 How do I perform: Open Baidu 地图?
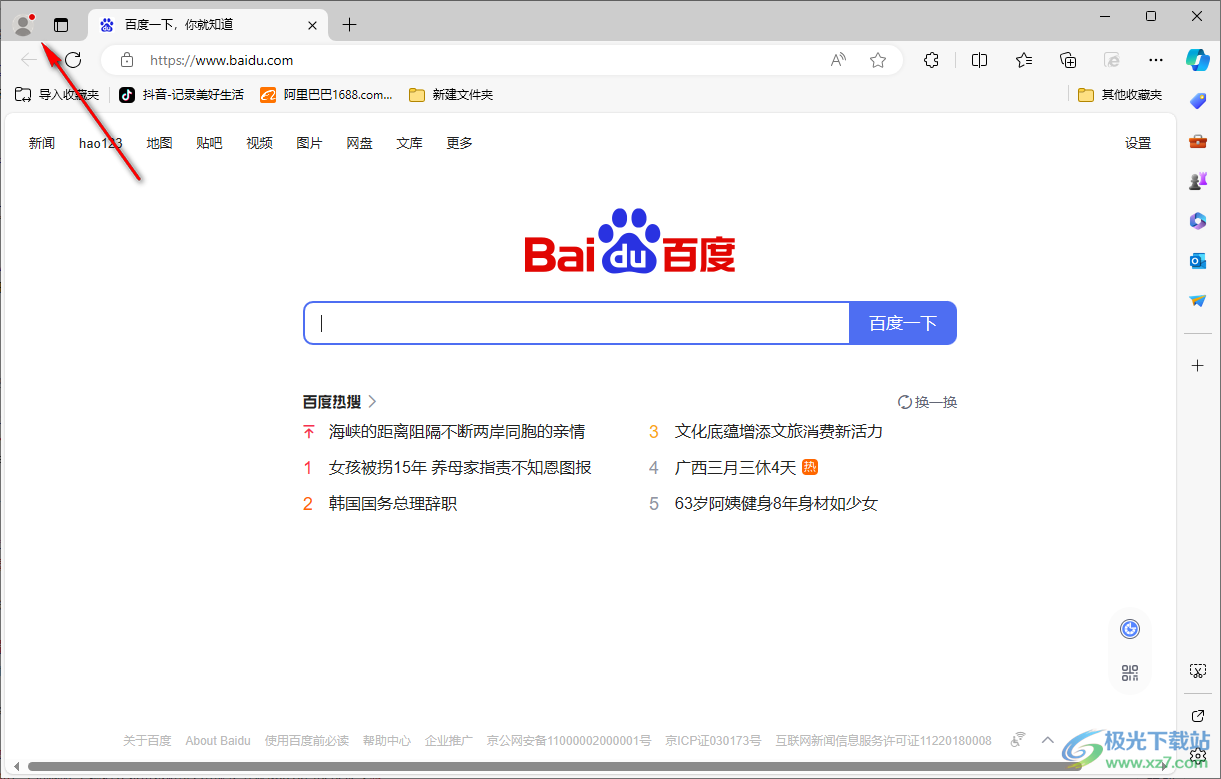(x=159, y=143)
